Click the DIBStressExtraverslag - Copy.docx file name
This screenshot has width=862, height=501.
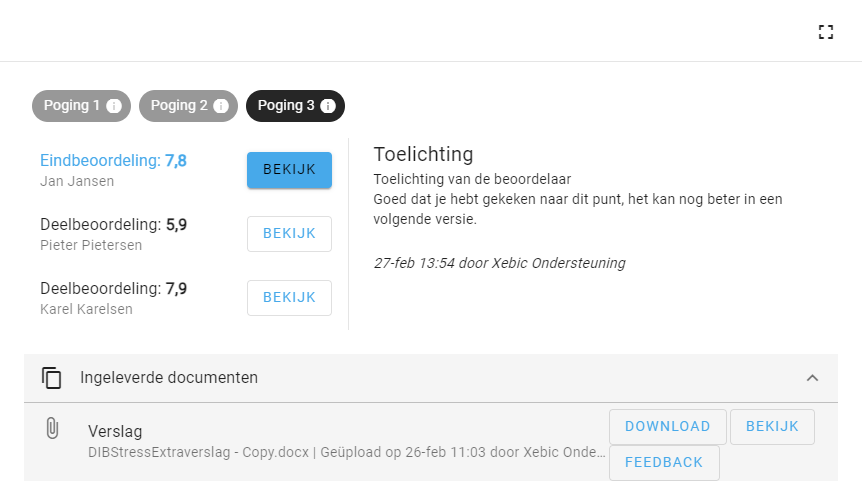(198, 452)
